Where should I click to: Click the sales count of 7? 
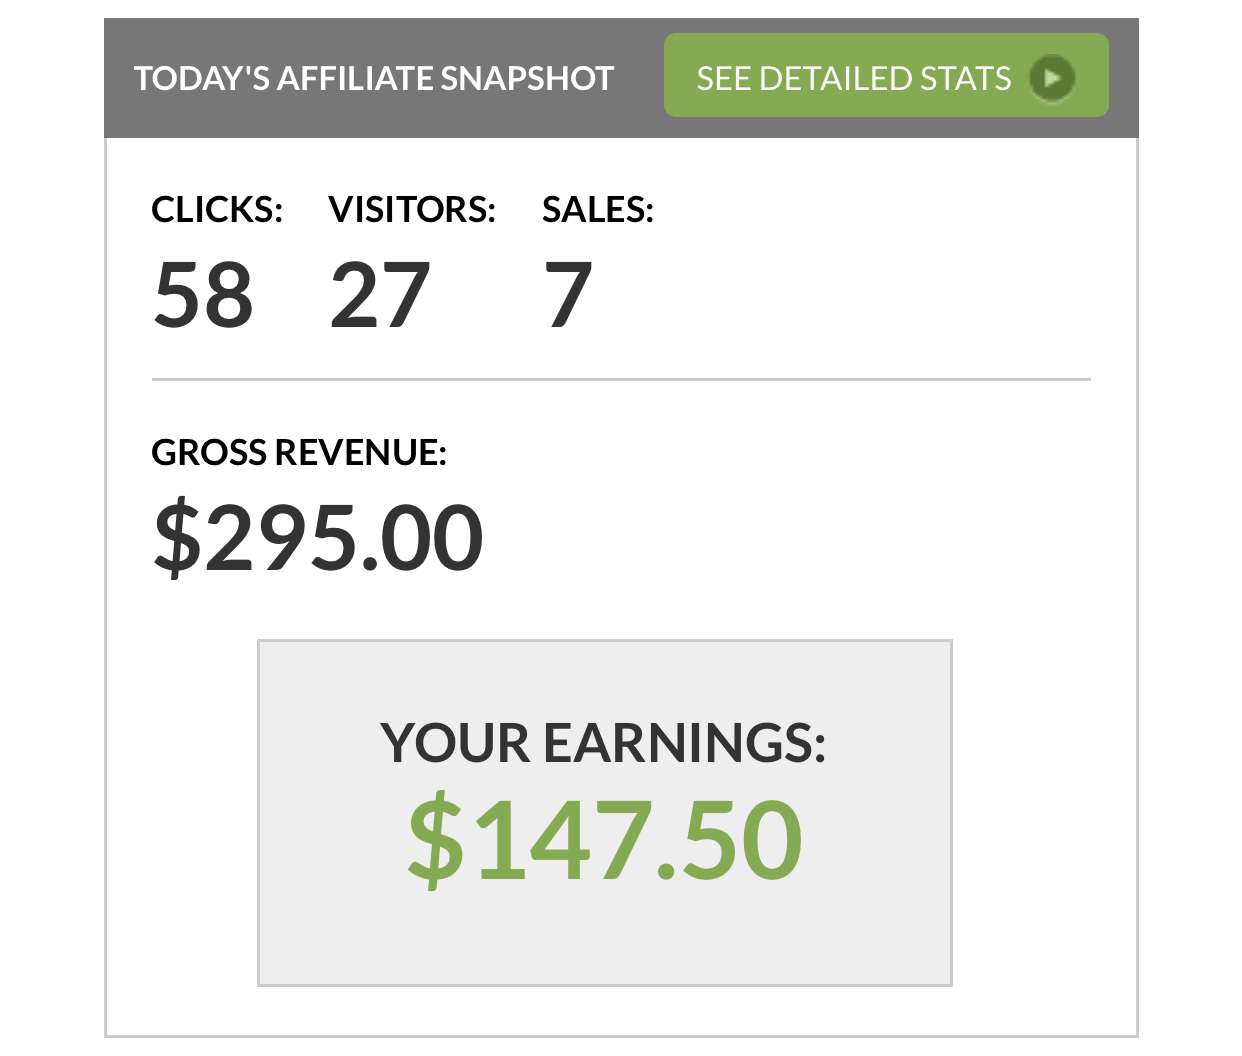click(x=568, y=294)
